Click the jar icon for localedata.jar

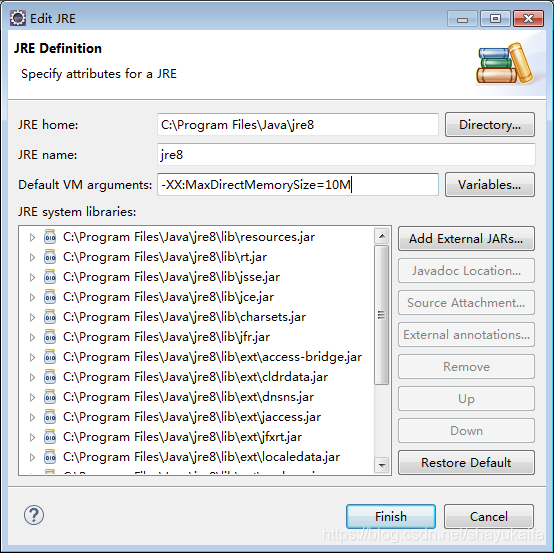[50, 457]
